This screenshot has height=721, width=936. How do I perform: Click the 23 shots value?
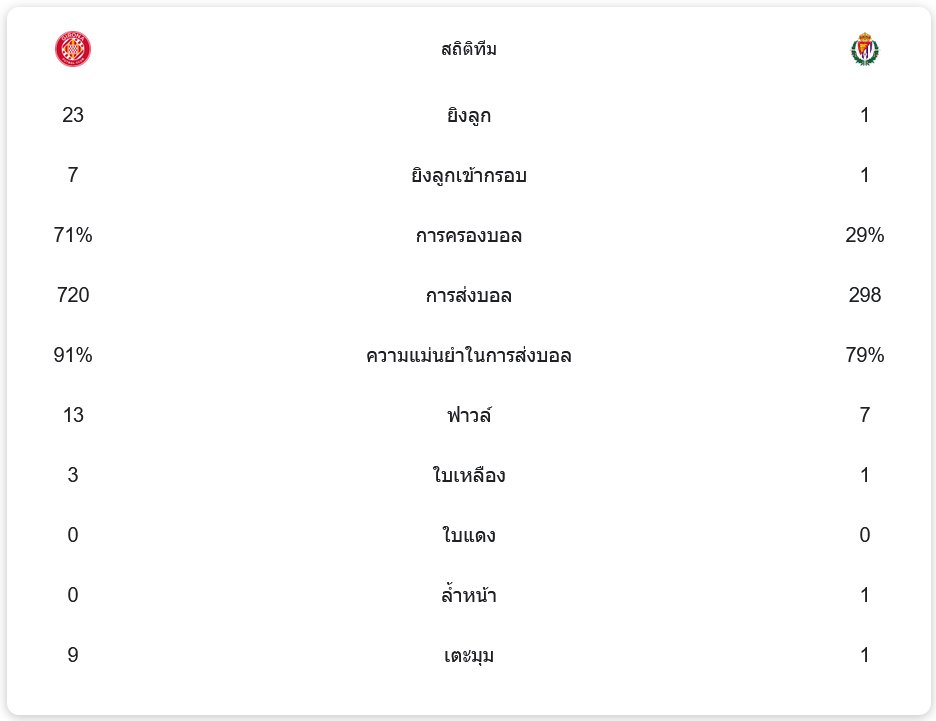tap(73, 116)
